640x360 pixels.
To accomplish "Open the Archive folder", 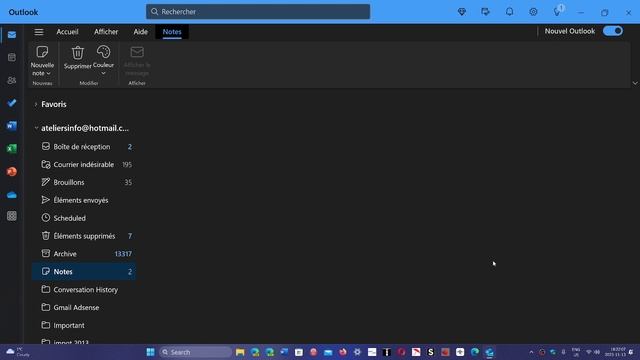I will [x=84, y=254].
